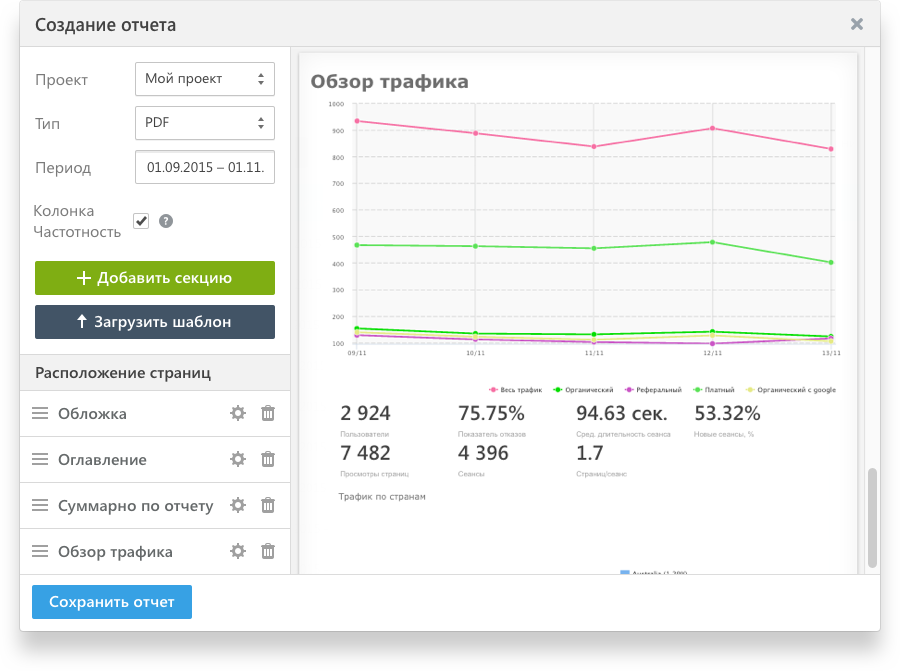Delete the Обзор трафика page

(268, 551)
